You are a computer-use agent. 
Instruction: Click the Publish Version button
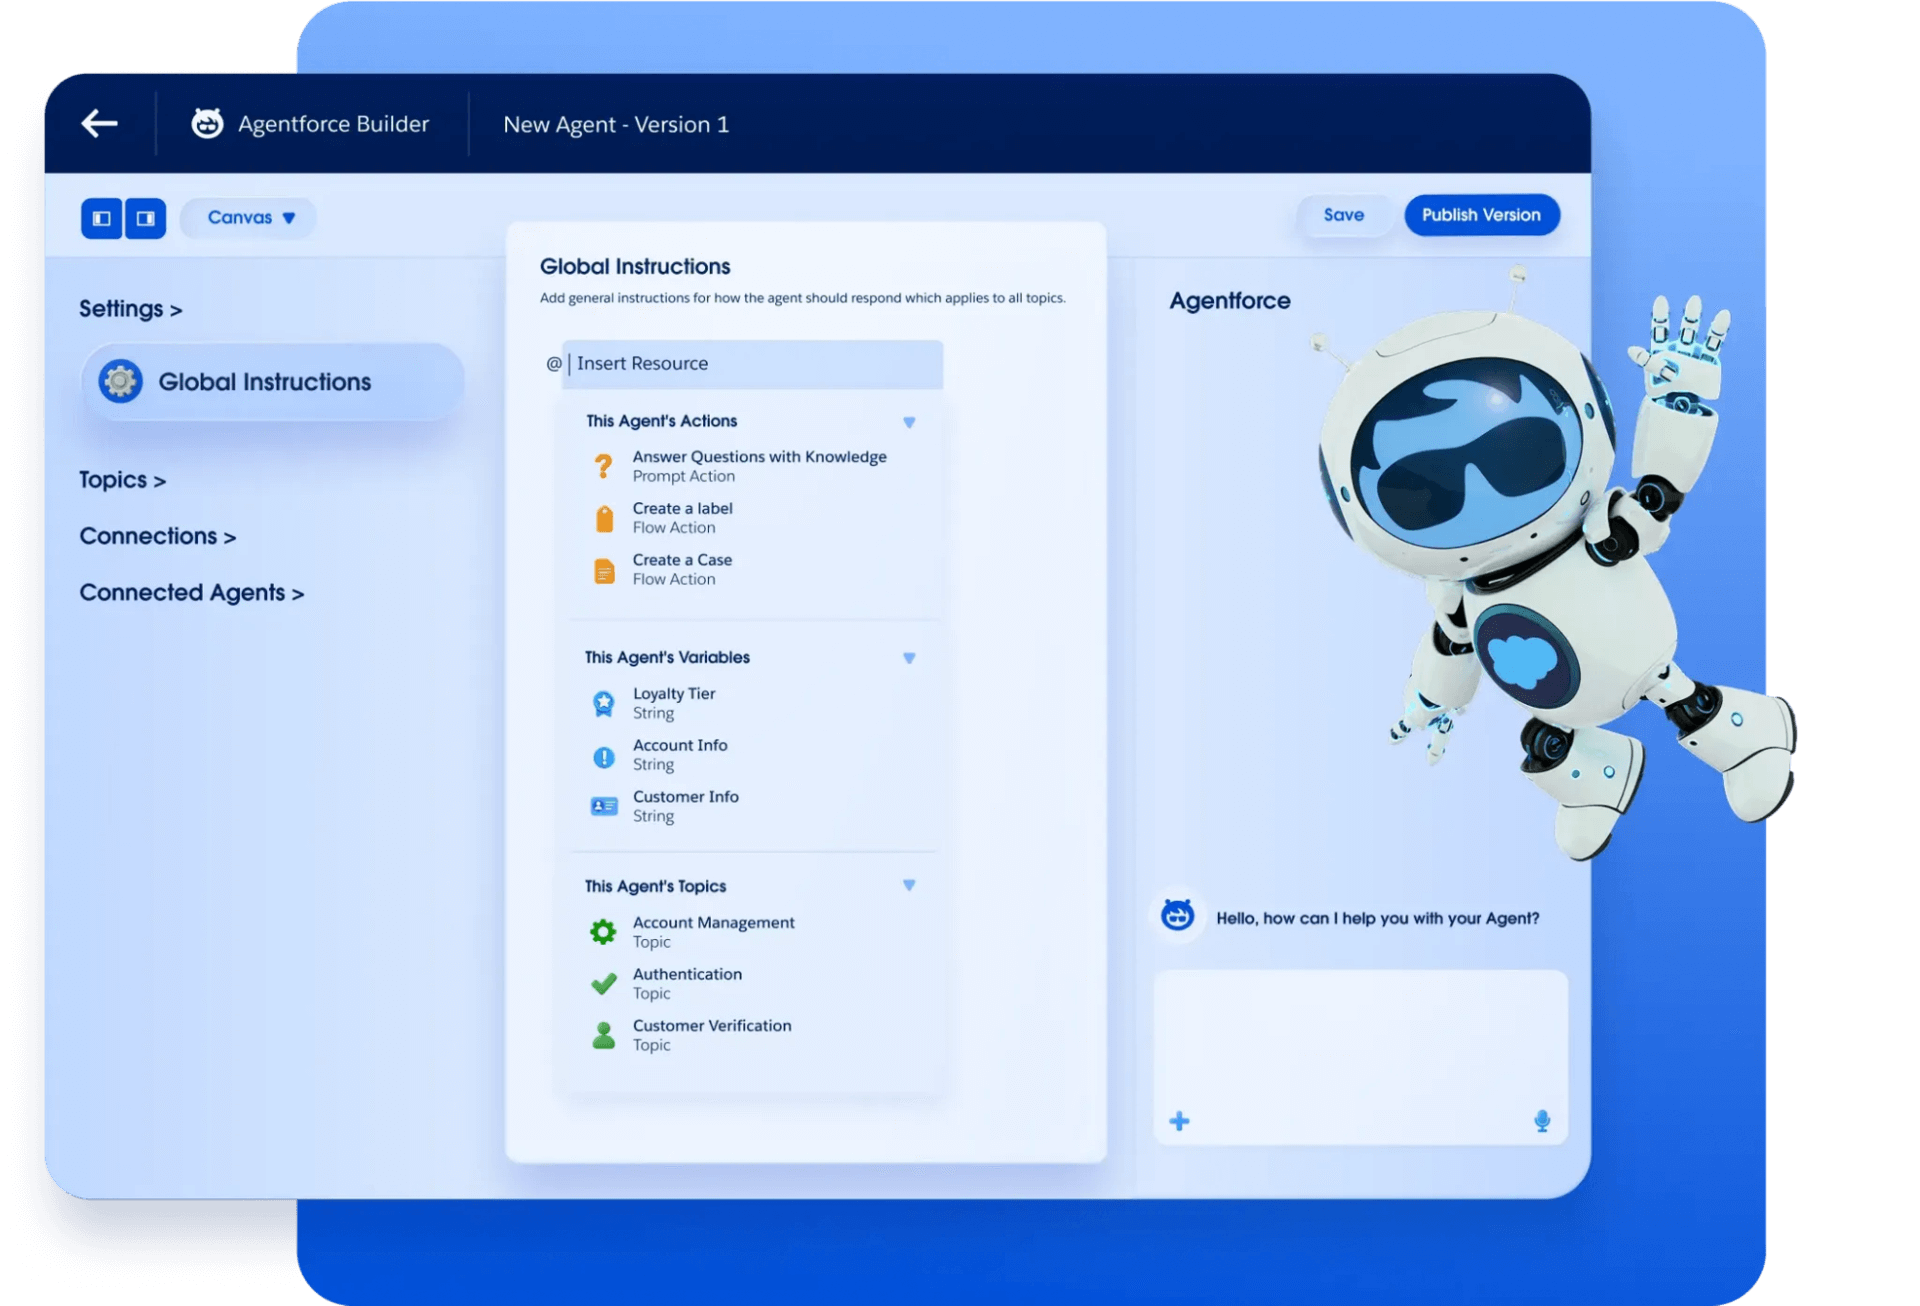[1481, 215]
